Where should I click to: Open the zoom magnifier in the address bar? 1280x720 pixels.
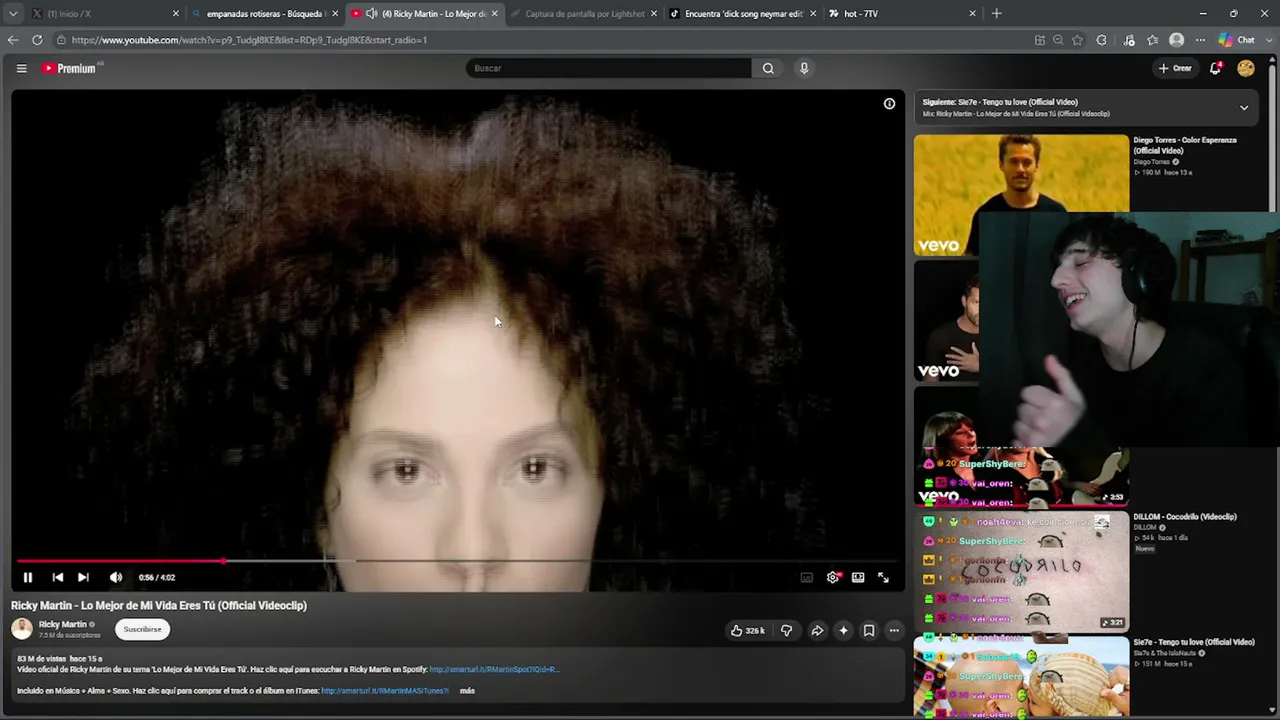[1058, 40]
